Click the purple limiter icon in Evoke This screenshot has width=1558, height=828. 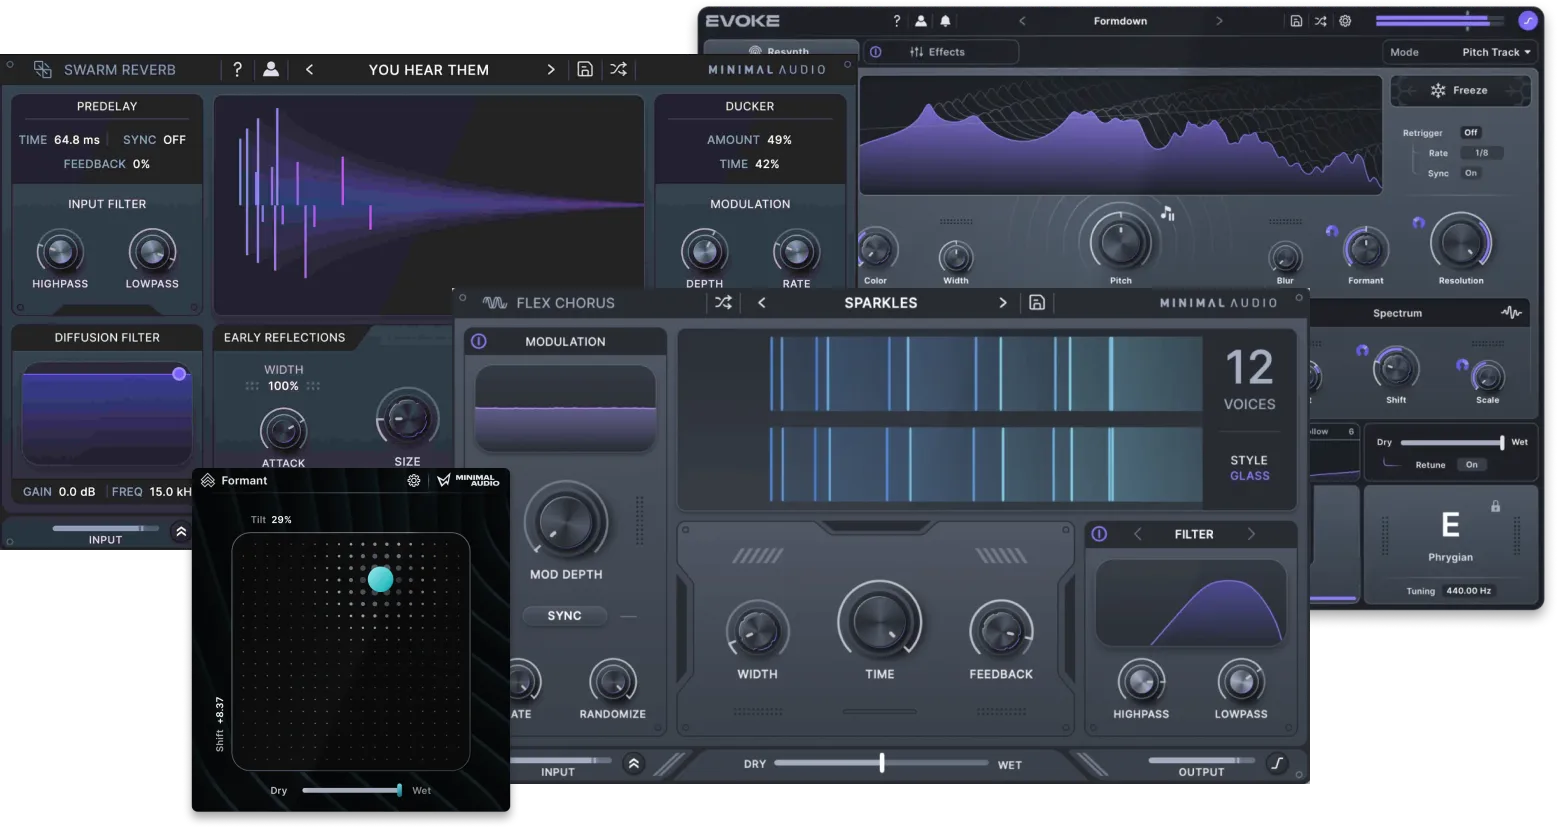(x=1527, y=20)
